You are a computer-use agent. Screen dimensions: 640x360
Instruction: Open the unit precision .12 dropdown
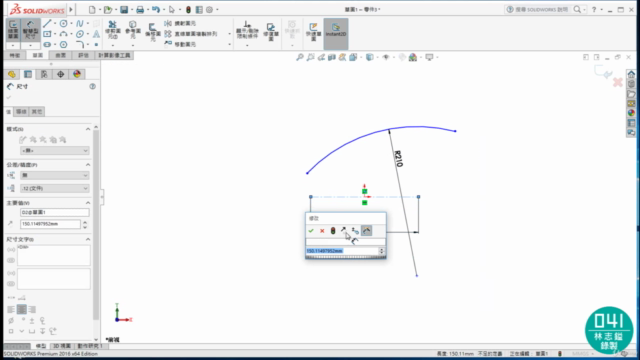(55, 188)
